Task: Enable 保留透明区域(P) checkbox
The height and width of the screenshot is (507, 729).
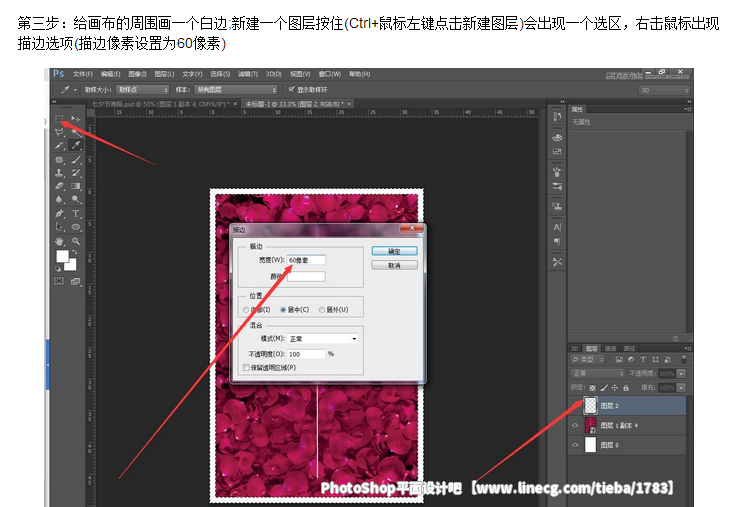Action: pyautogui.click(x=246, y=368)
